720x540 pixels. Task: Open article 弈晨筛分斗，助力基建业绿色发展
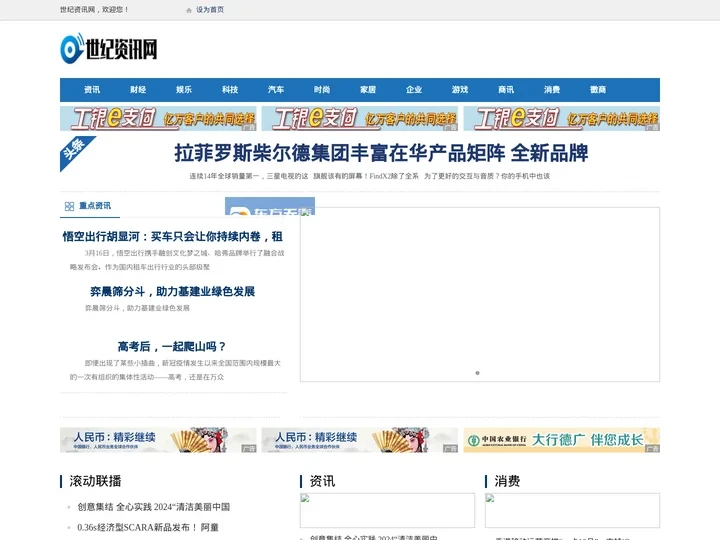point(173,292)
